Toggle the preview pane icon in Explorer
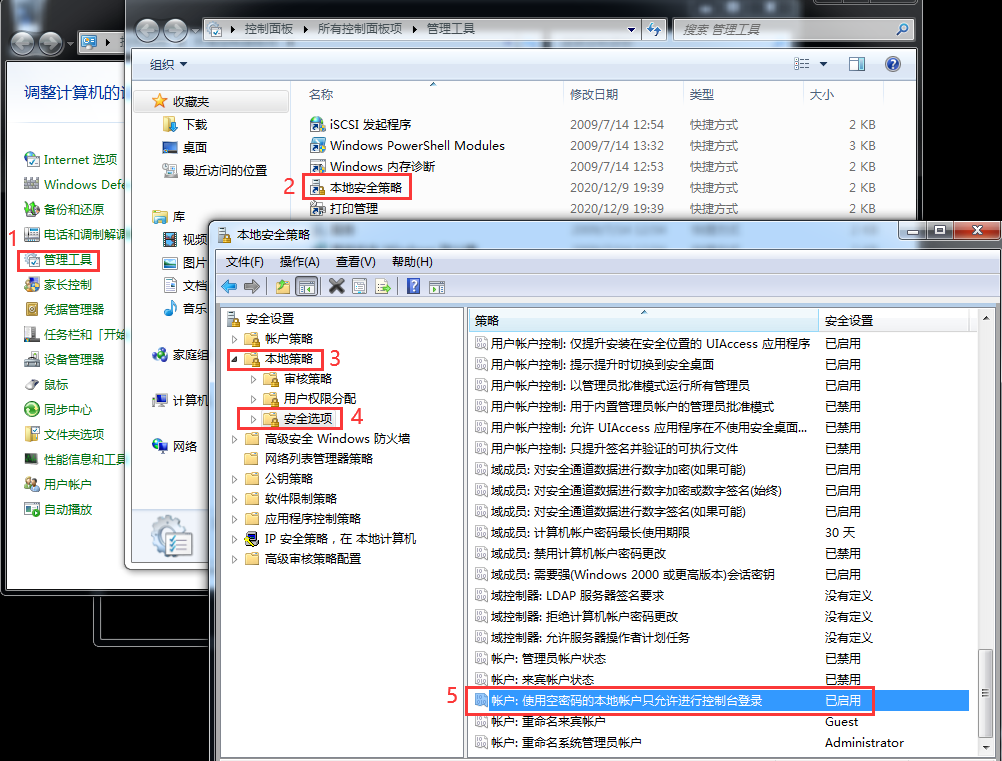1002x761 pixels. point(857,64)
